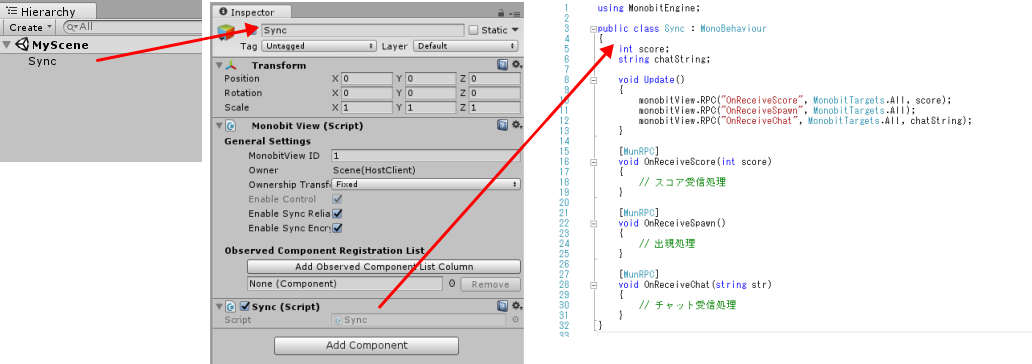
Task: Toggle the disabled Enable Control checkbox
Action: point(338,199)
